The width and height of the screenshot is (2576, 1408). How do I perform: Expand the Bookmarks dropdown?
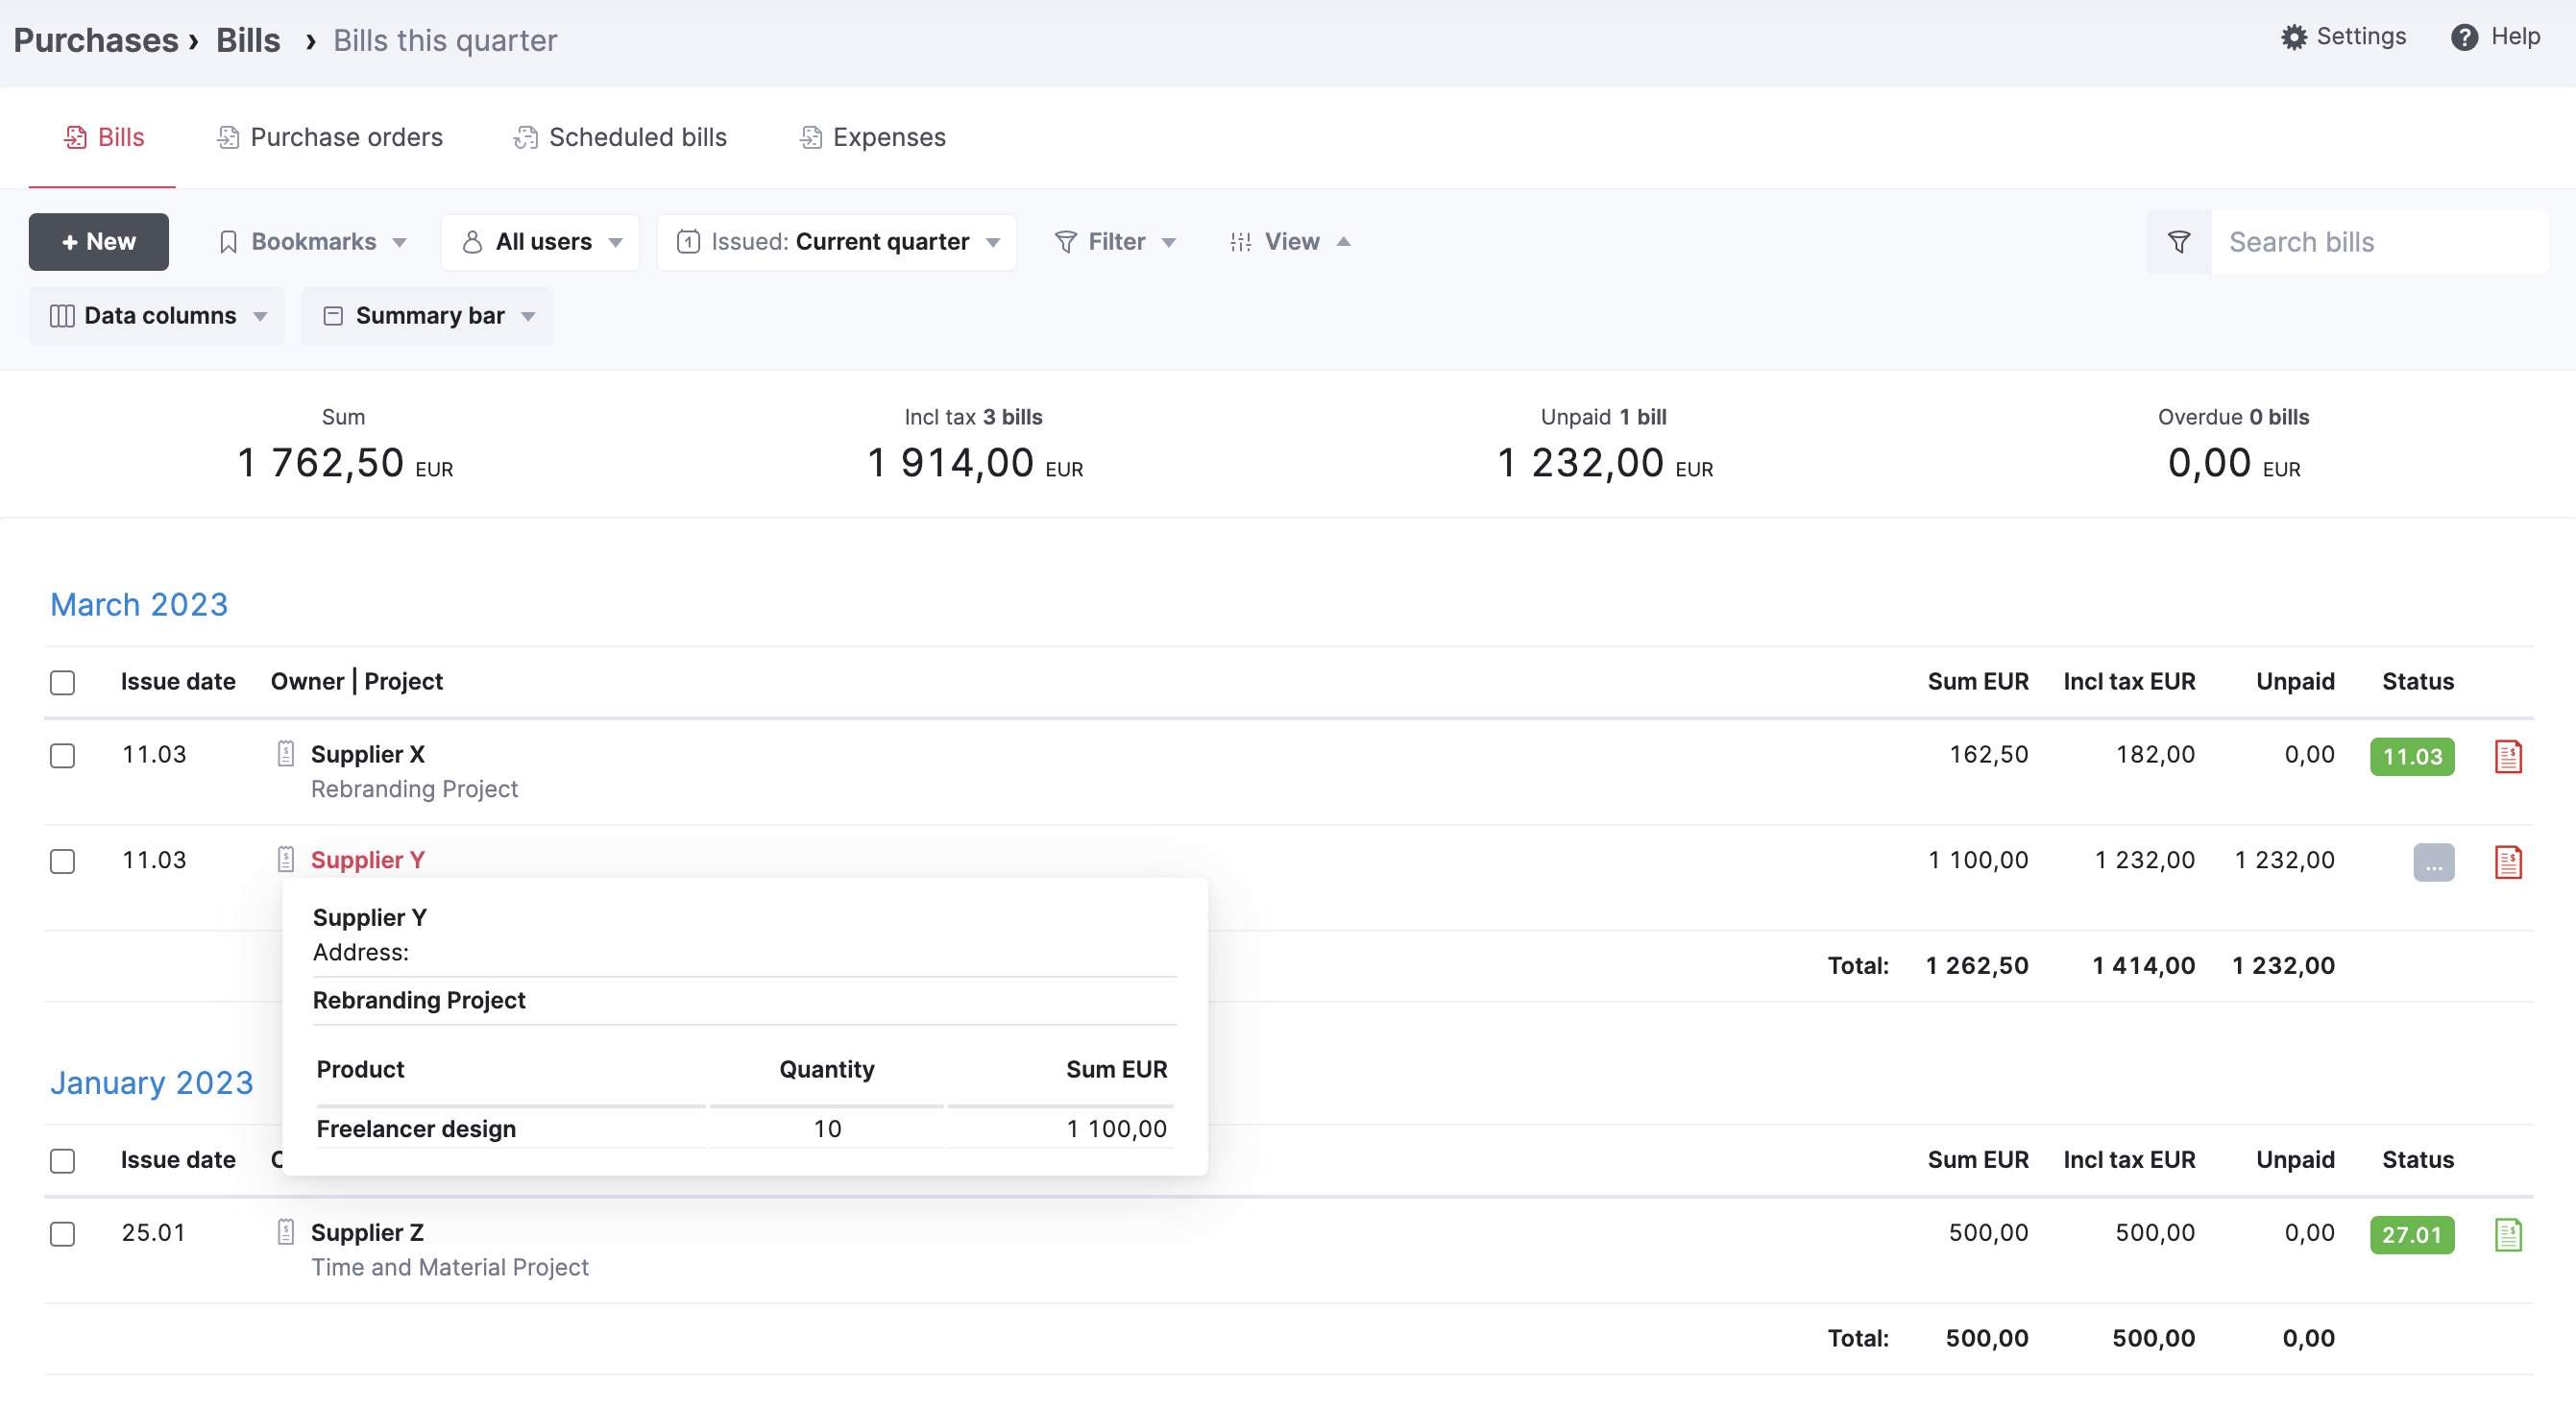pos(313,242)
